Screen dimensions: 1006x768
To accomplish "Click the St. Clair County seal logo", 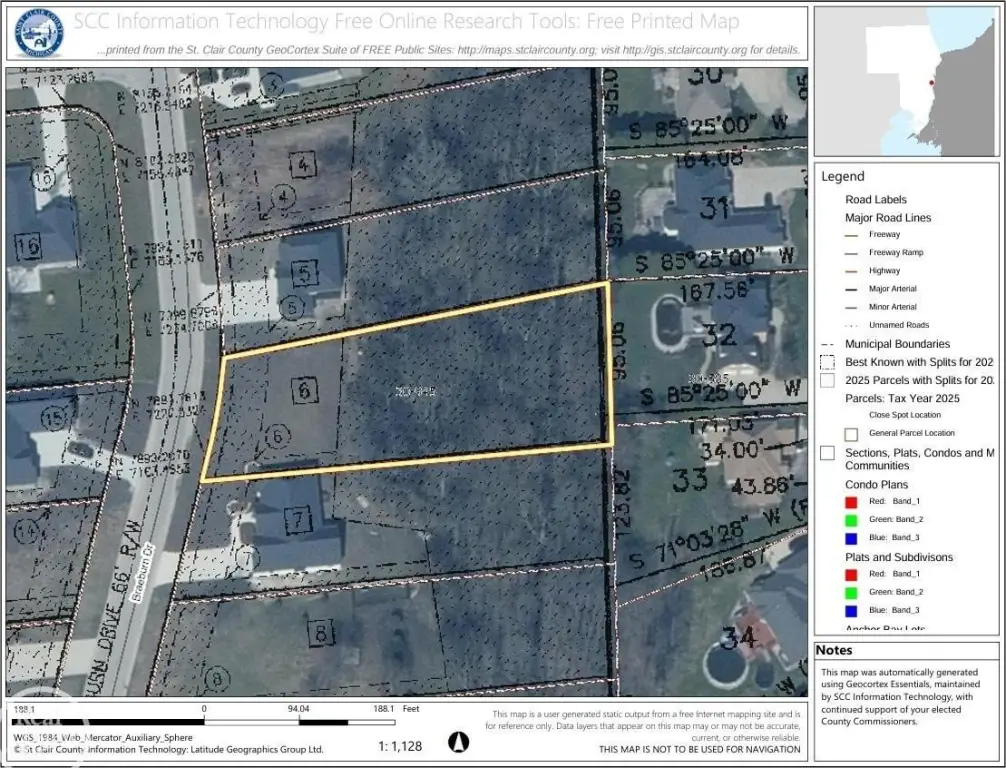I will pos(40,34).
